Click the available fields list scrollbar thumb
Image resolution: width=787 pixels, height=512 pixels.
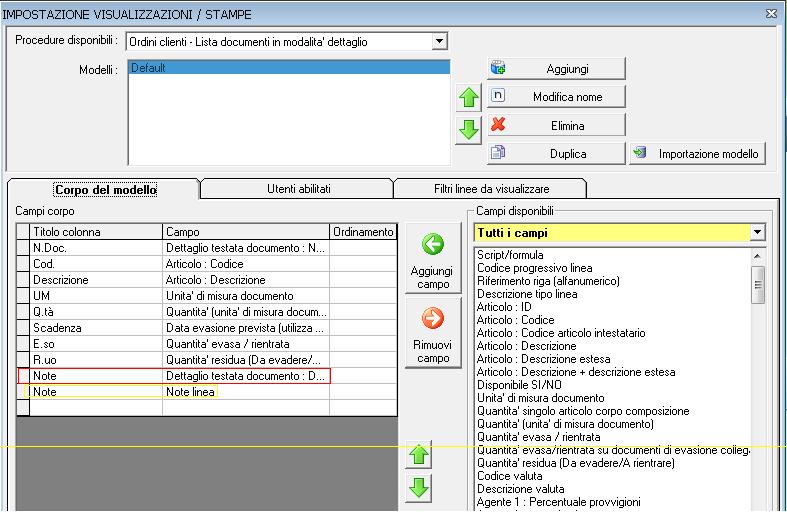click(758, 285)
